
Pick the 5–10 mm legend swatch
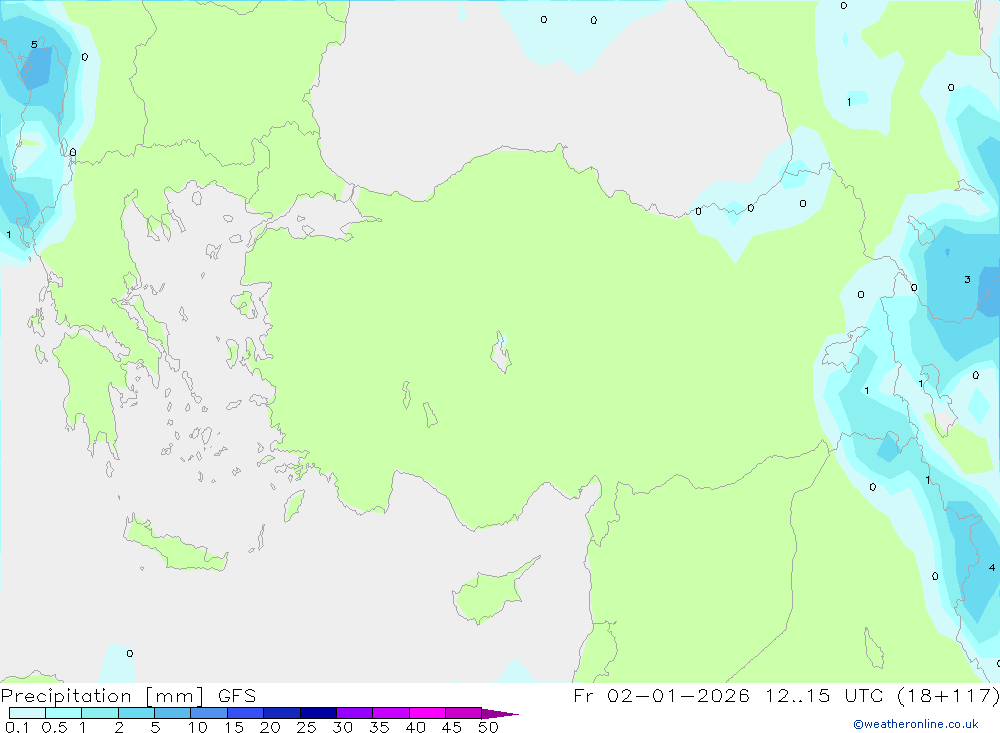pos(173,713)
